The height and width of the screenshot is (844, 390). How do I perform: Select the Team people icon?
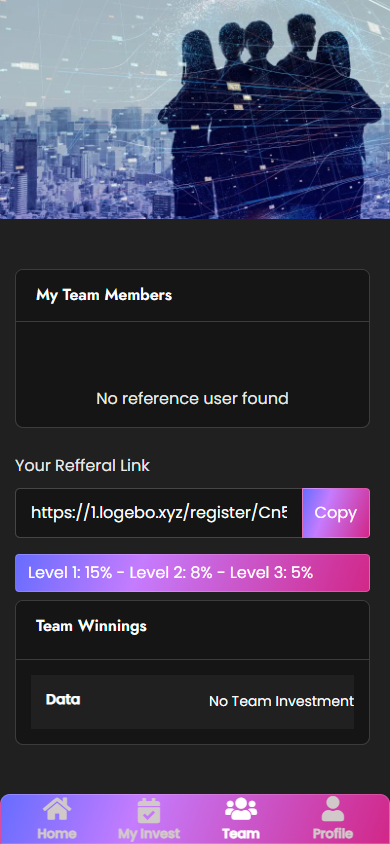(x=240, y=809)
